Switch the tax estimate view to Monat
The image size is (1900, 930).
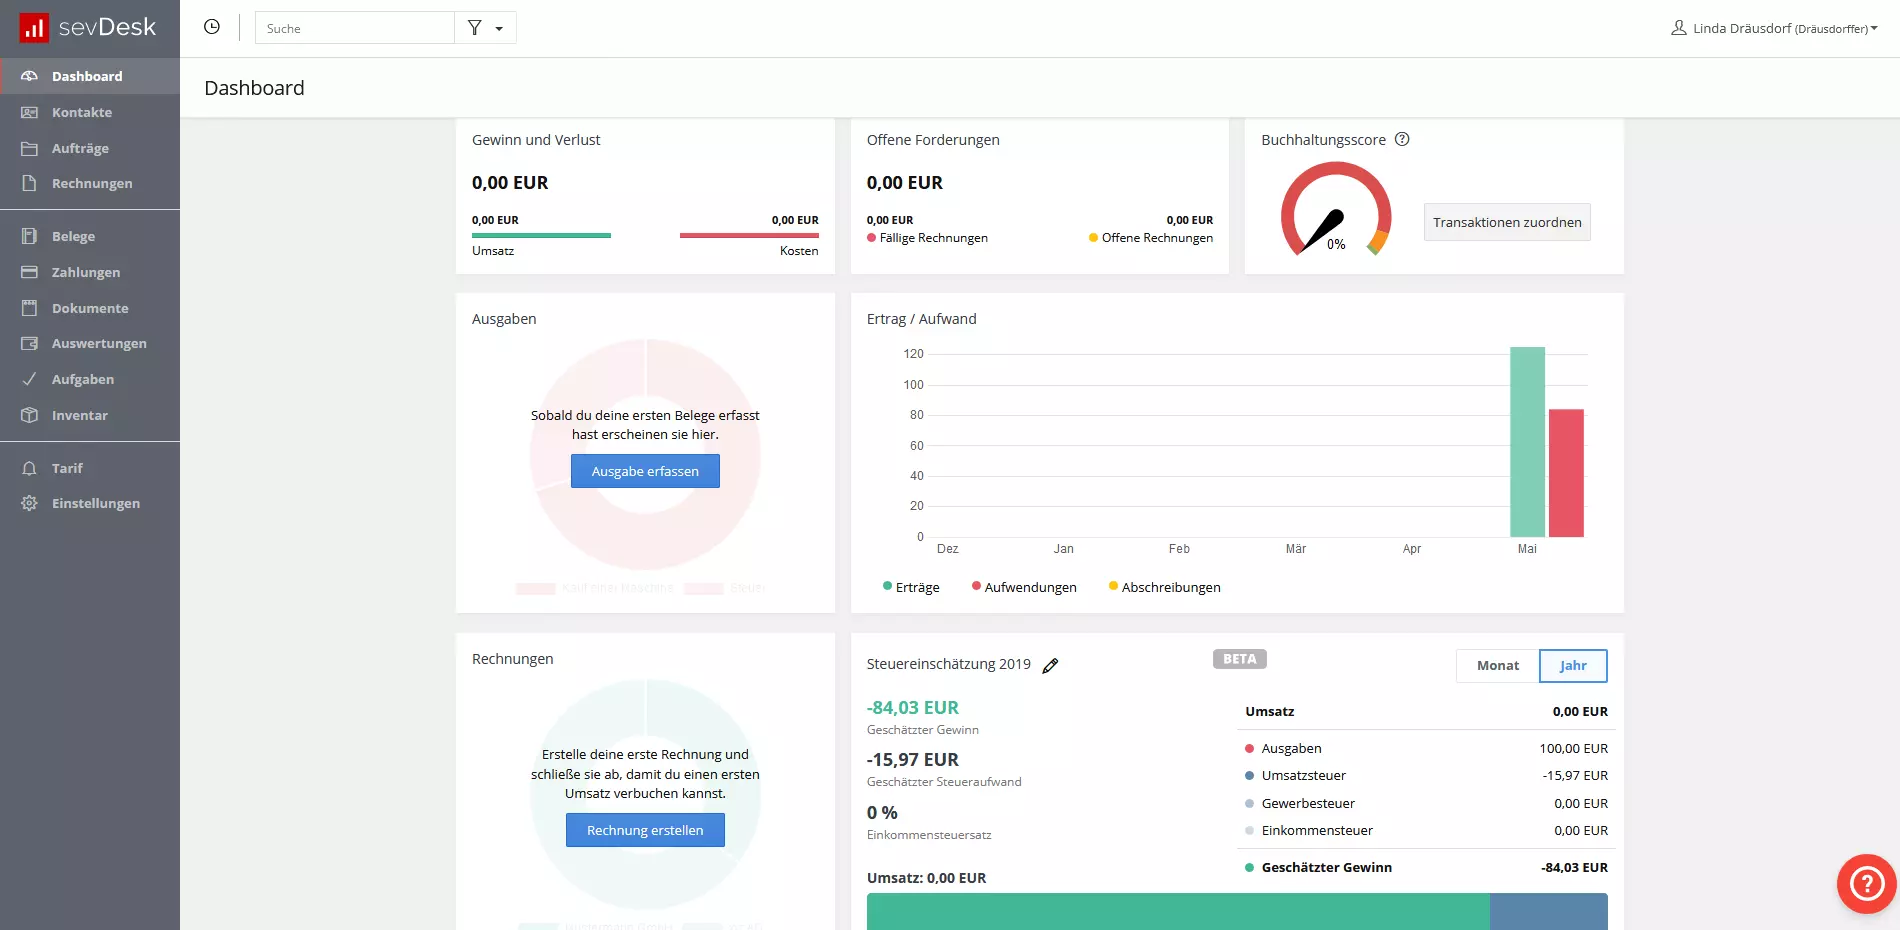(1497, 665)
